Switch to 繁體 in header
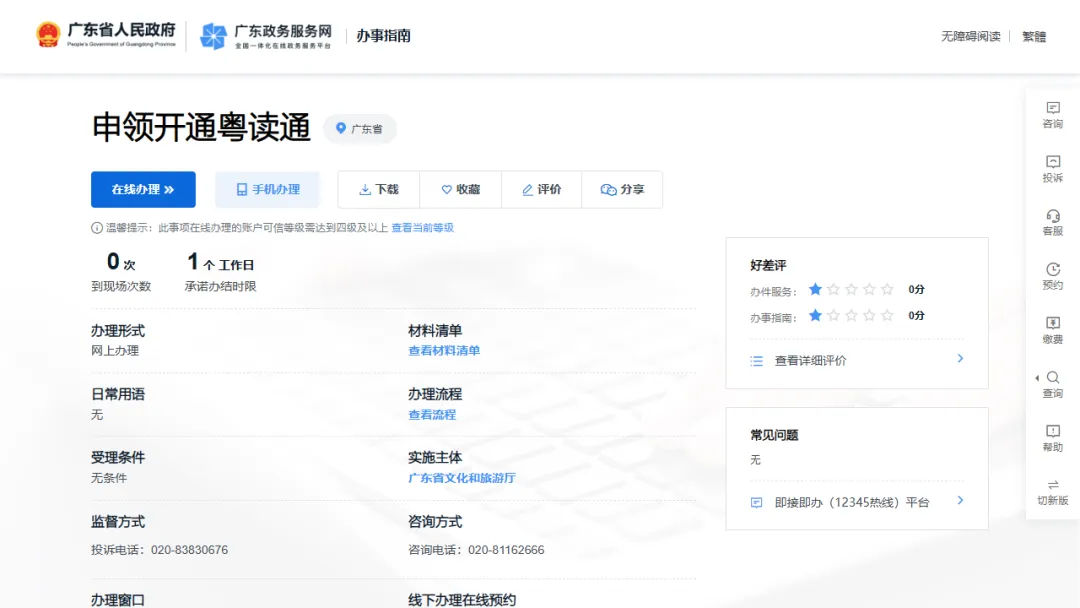 coord(1034,36)
